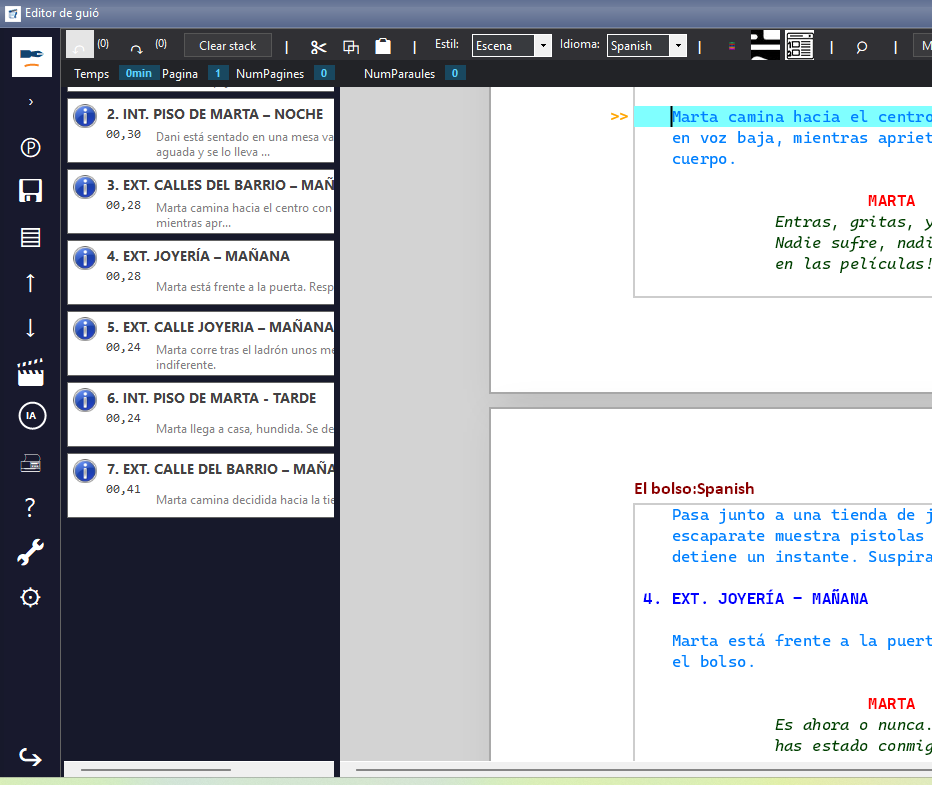Open the IA assistant icon
Screen dimensions: 932x785
point(32,416)
